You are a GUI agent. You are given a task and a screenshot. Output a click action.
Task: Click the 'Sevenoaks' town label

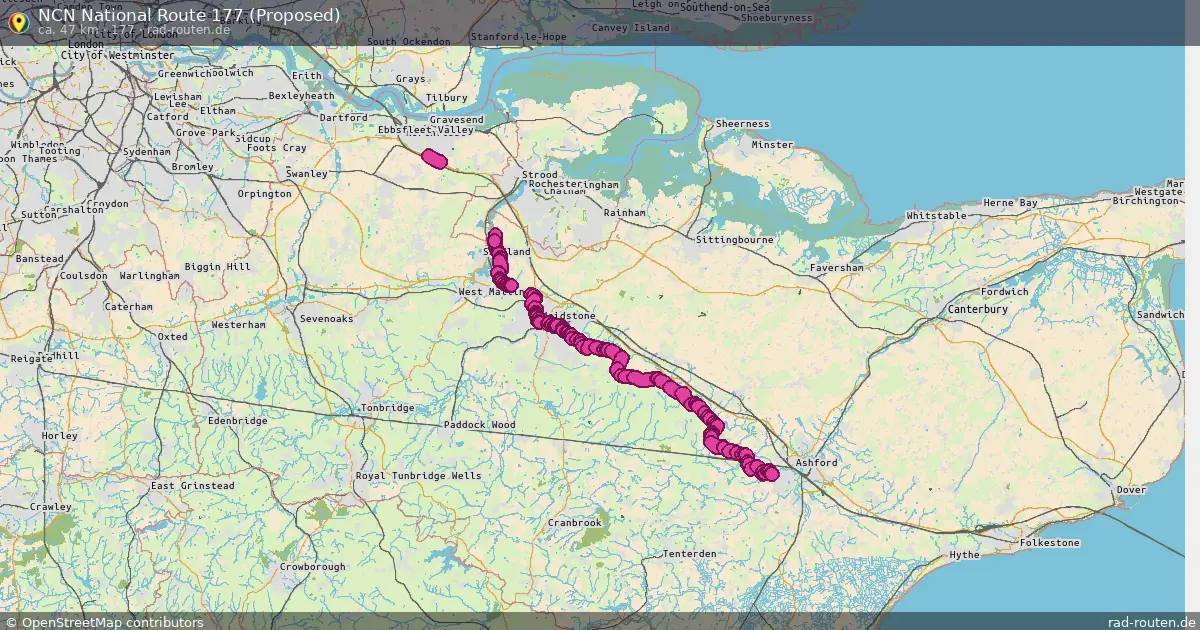tap(327, 319)
